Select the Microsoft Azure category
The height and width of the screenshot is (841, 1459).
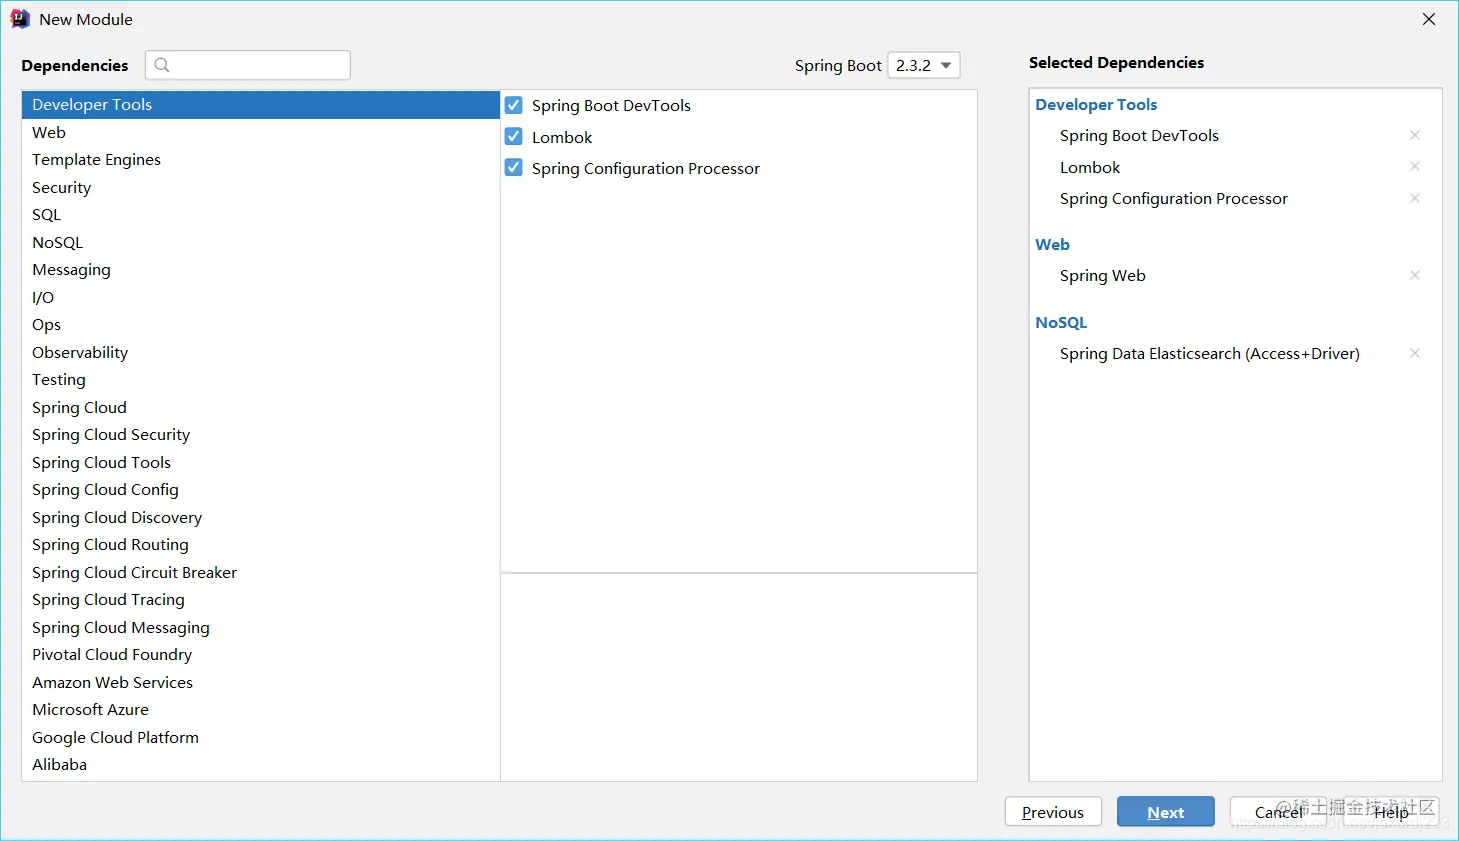click(261, 710)
